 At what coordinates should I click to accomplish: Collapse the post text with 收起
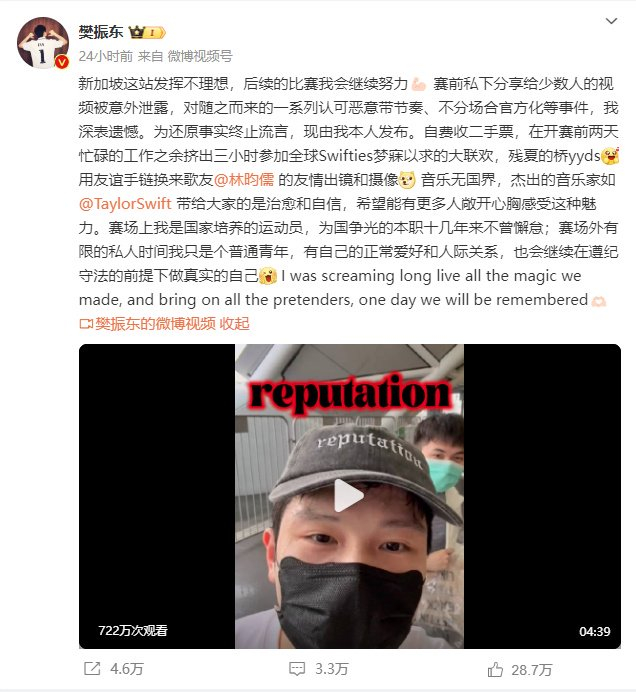[x=234, y=323]
